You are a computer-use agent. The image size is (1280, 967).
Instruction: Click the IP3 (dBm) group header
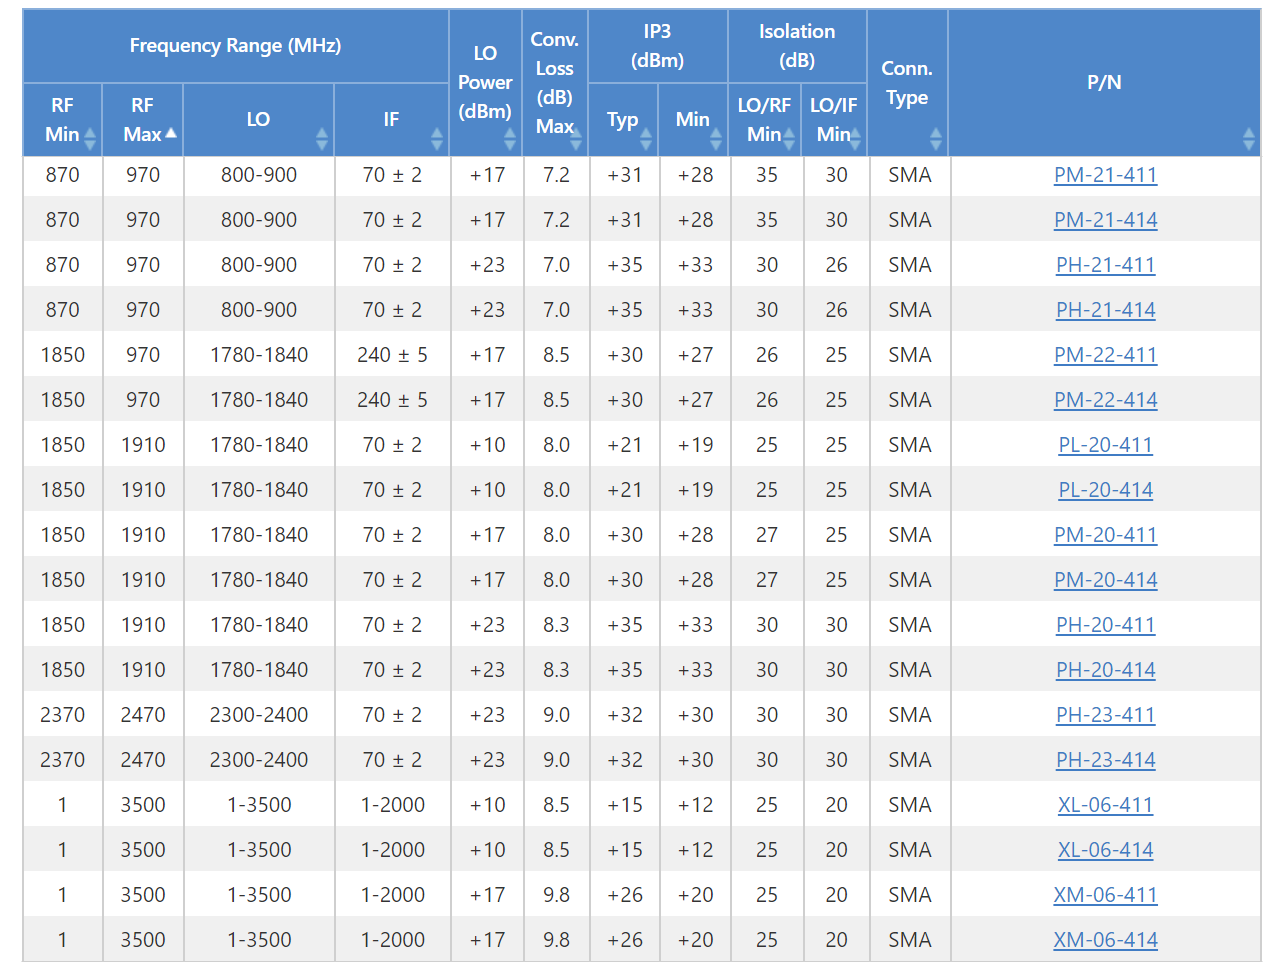pyautogui.click(x=658, y=46)
